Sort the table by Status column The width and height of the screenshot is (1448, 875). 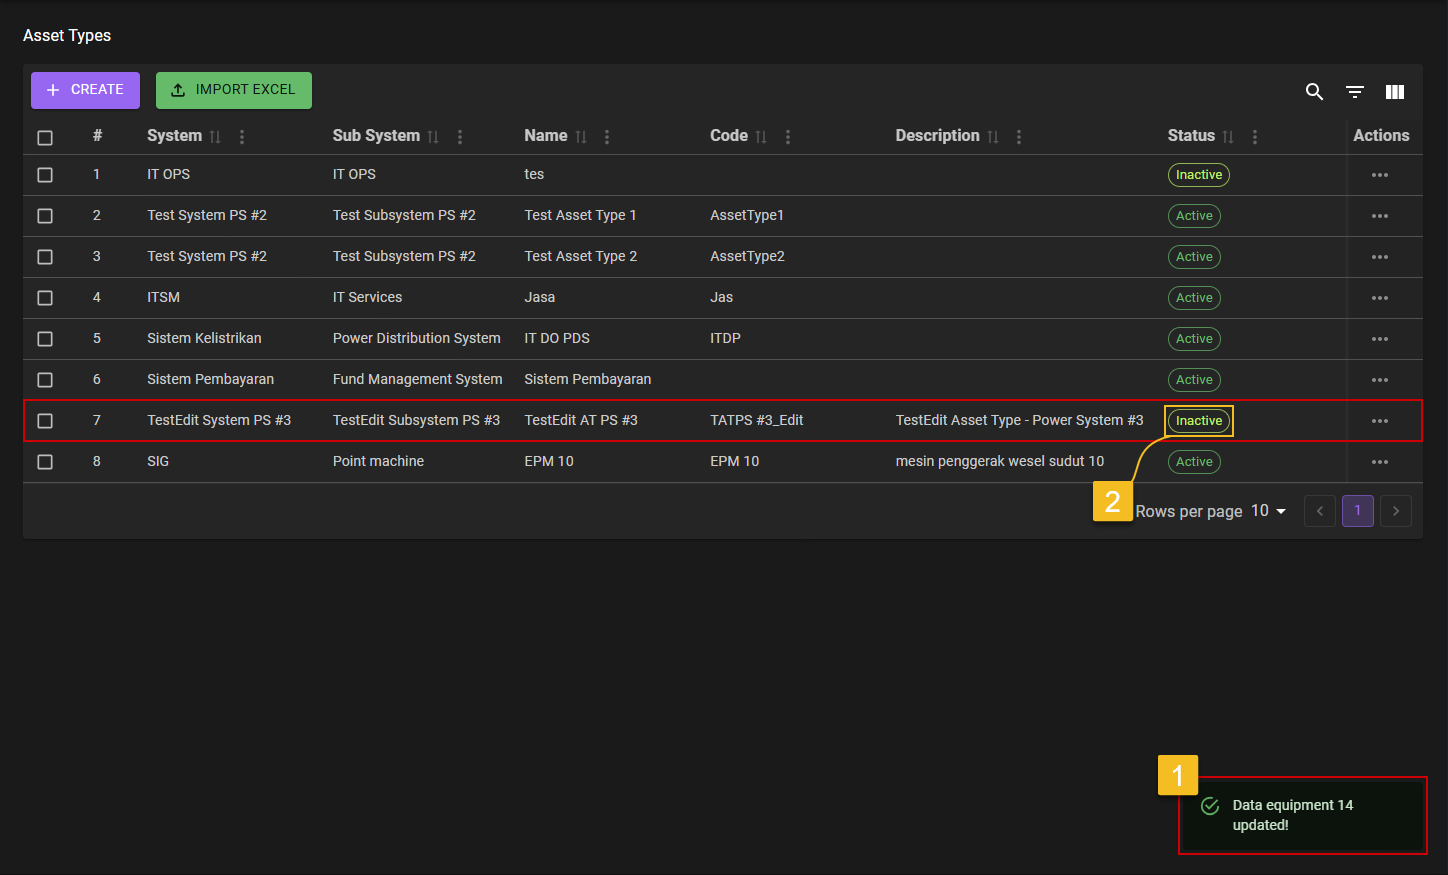(x=1228, y=137)
